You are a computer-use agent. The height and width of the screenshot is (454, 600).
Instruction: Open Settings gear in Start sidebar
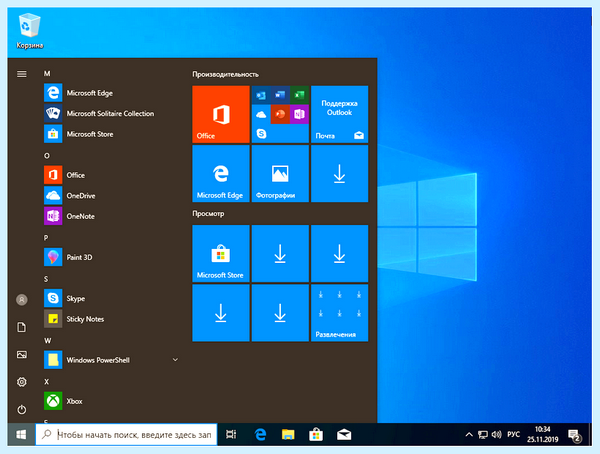[x=22, y=382]
